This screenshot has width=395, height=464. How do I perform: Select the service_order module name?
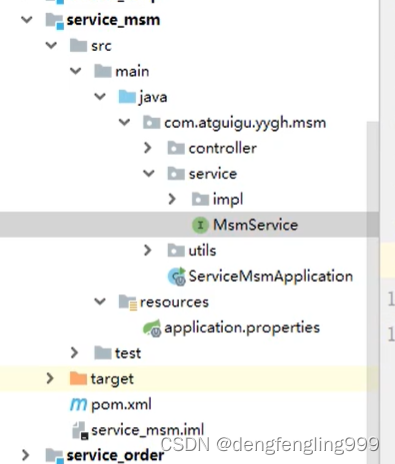pos(115,456)
